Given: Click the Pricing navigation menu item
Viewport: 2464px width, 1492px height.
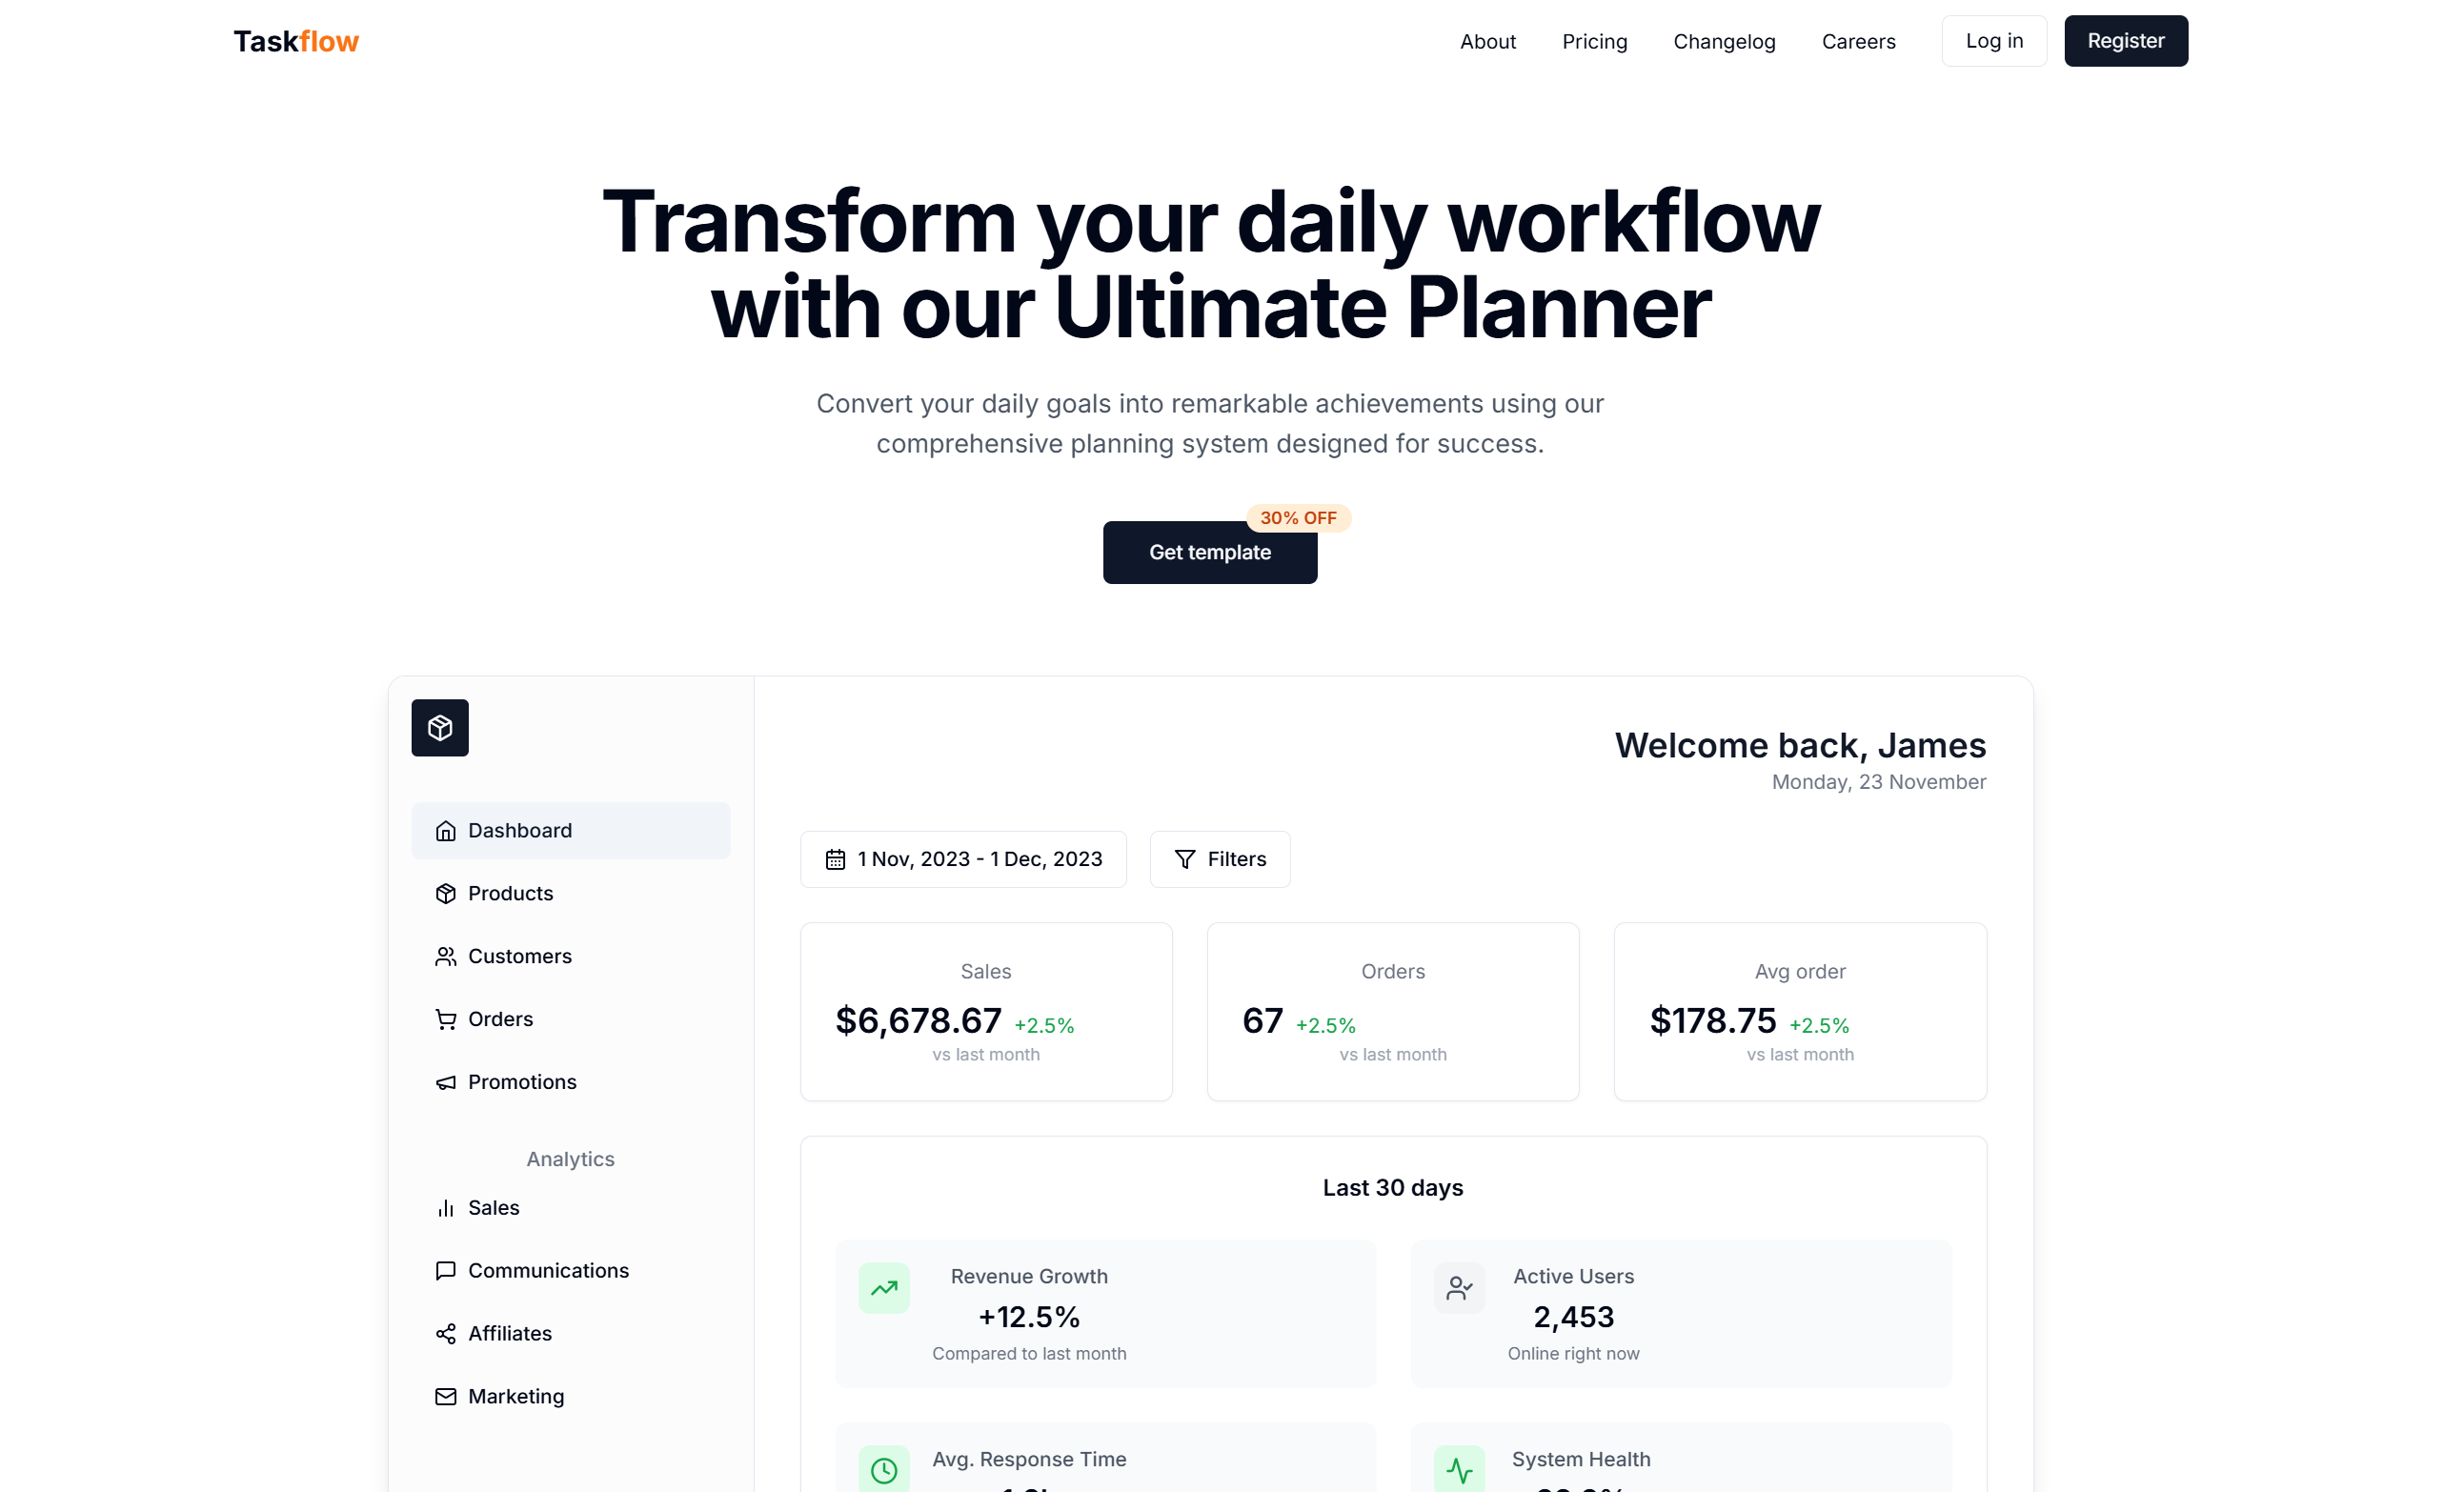Looking at the screenshot, I should [1593, 40].
